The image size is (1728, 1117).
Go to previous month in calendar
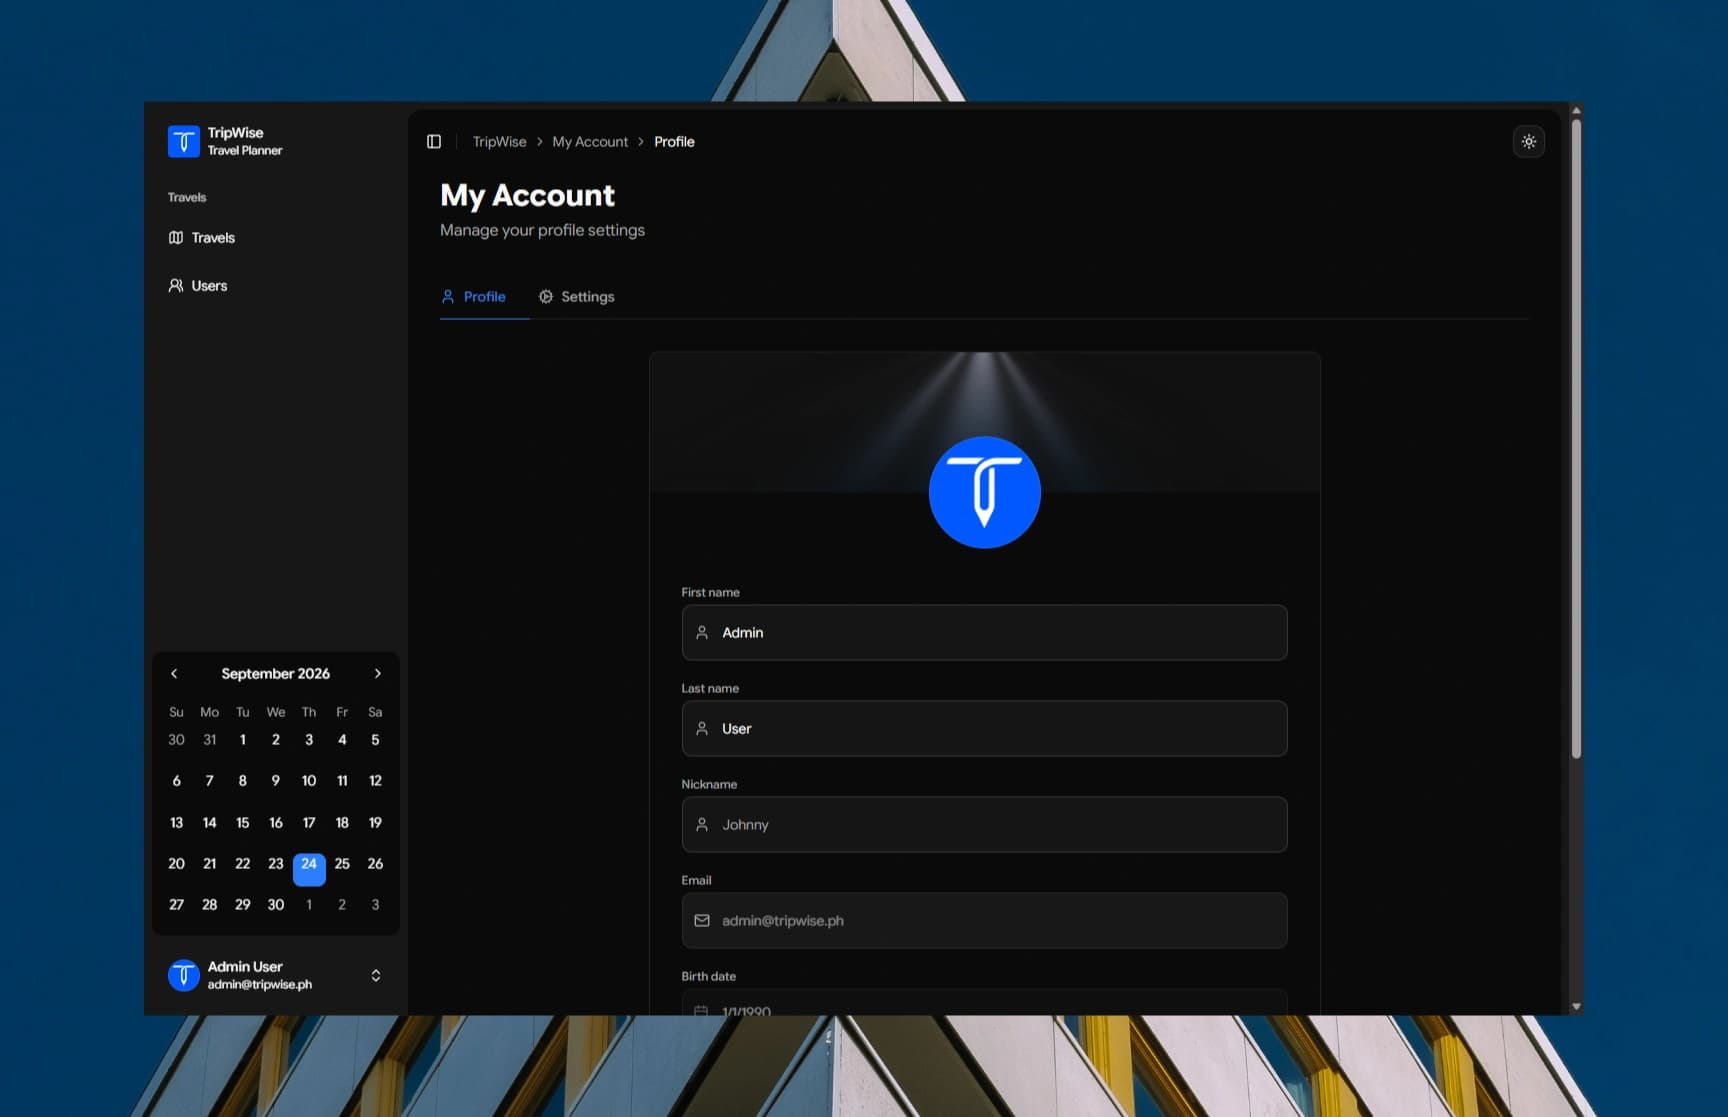click(x=174, y=674)
